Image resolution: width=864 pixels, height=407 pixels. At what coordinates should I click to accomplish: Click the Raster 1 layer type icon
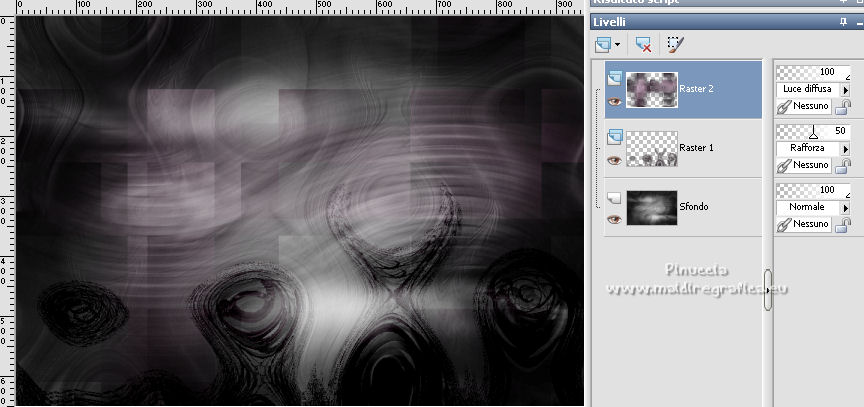pyautogui.click(x=614, y=137)
